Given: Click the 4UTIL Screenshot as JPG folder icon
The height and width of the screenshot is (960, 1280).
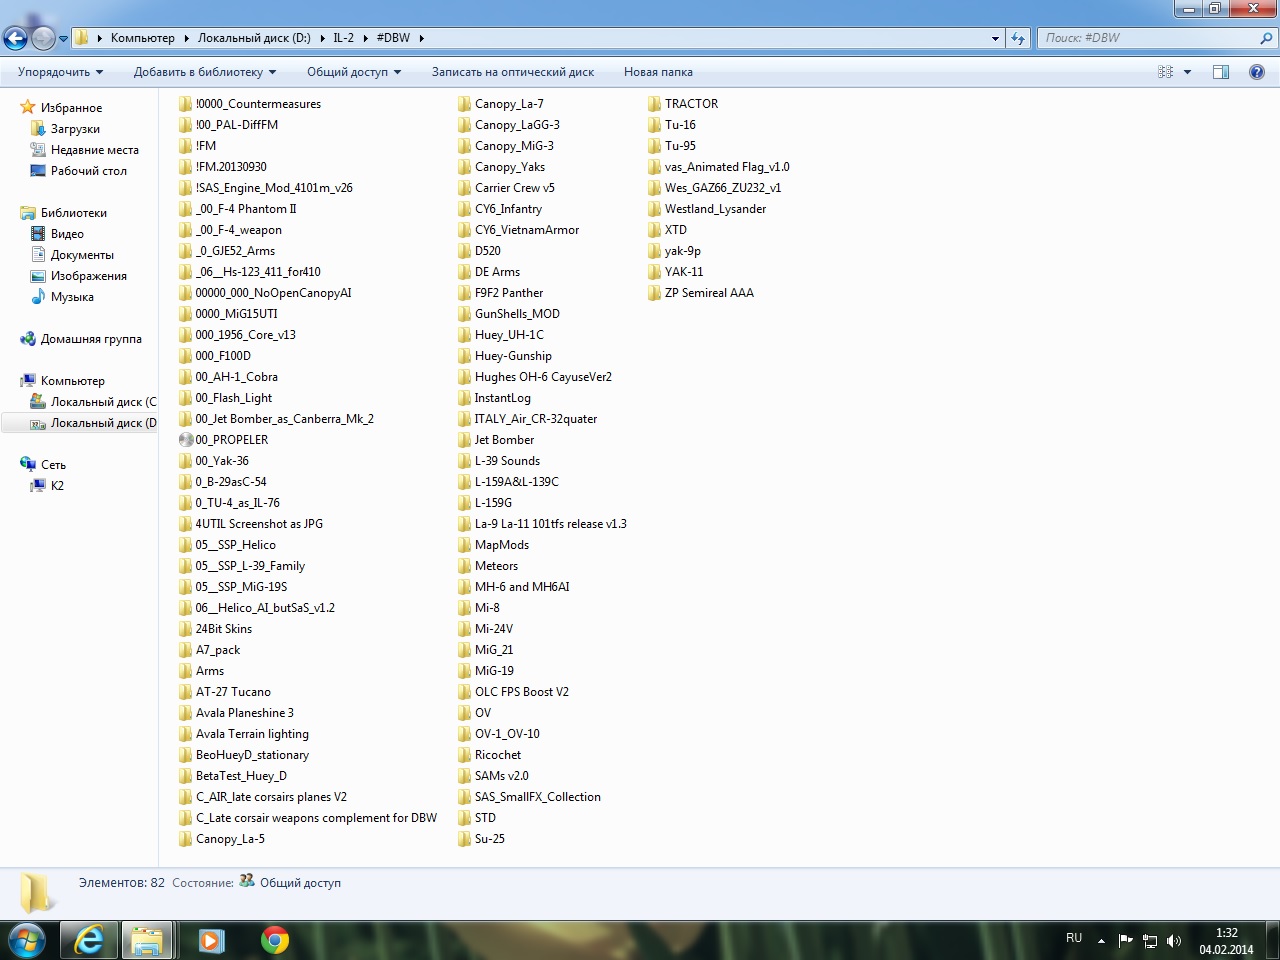Looking at the screenshot, I should pyautogui.click(x=185, y=524).
